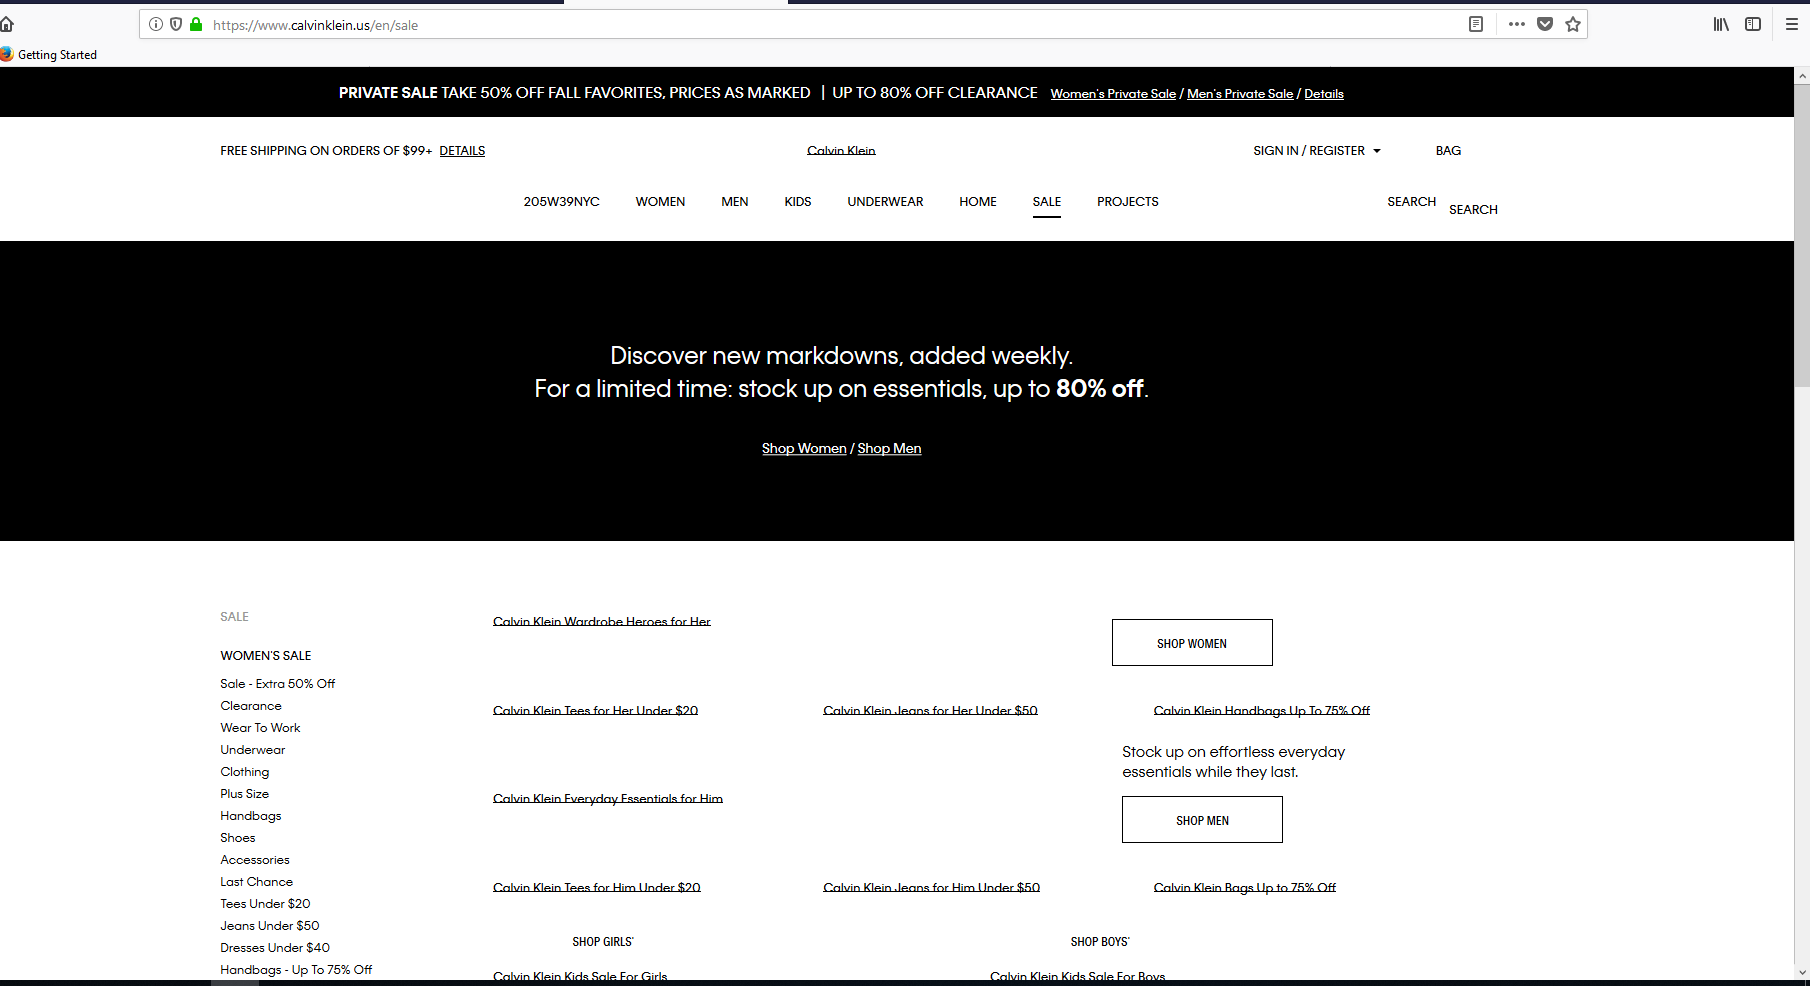Click the green secure connection padlock

point(196,24)
